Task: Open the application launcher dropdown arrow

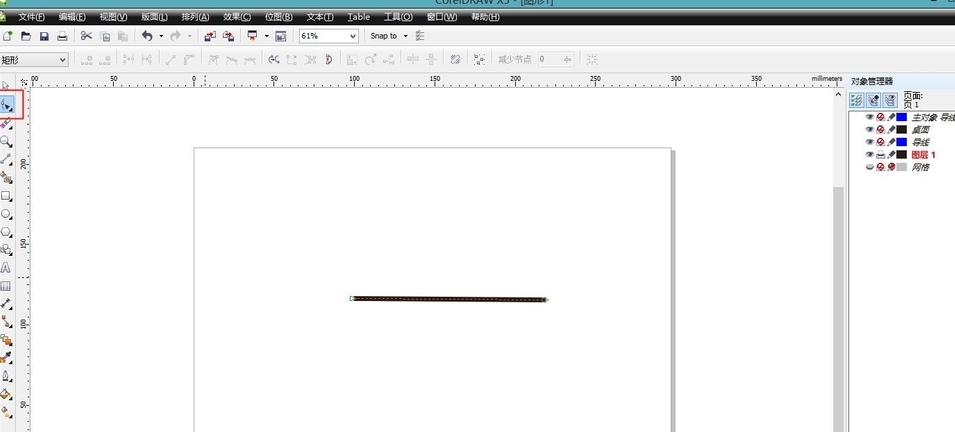Action: tap(266, 36)
